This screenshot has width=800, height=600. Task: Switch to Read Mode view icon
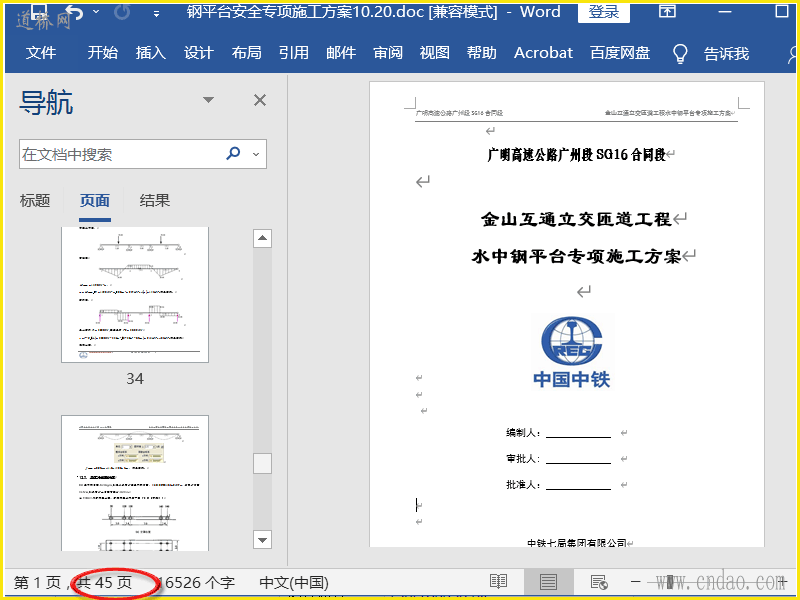[x=498, y=582]
